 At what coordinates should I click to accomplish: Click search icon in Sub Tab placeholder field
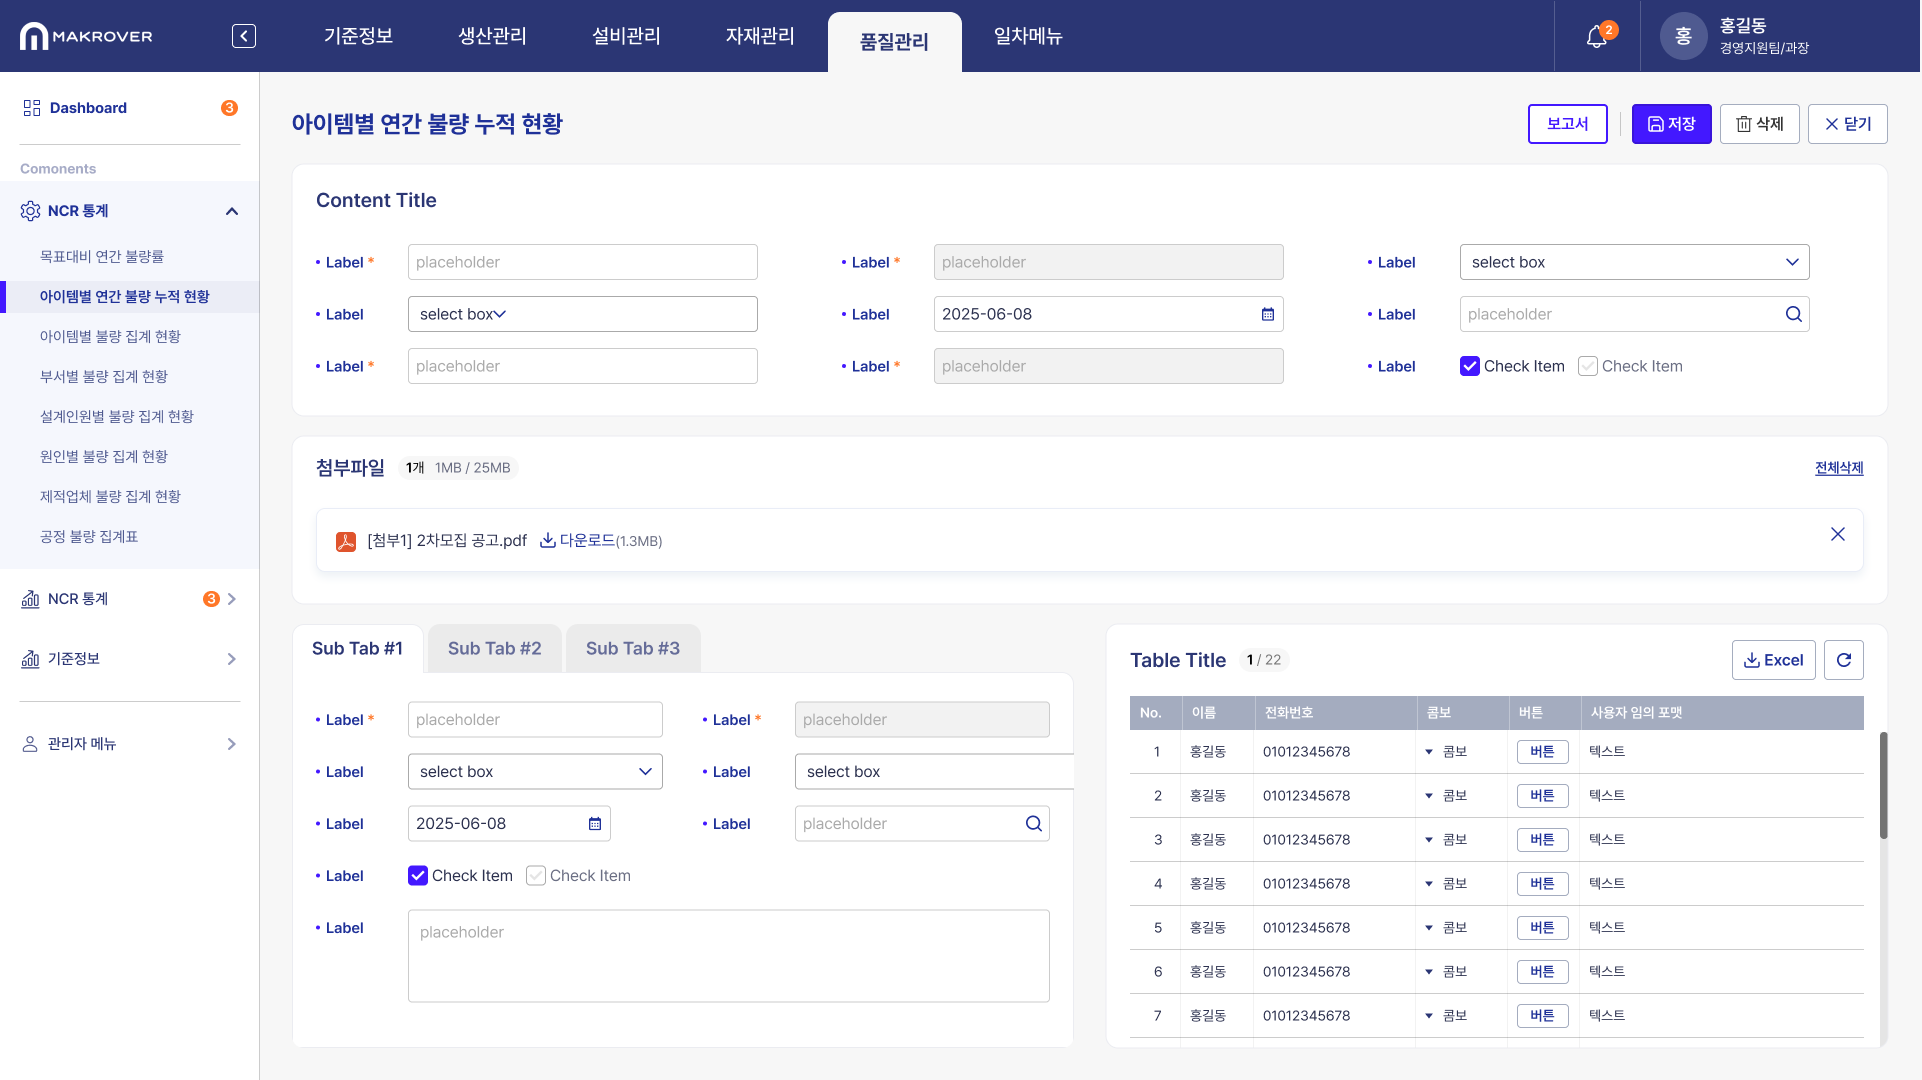[1033, 824]
